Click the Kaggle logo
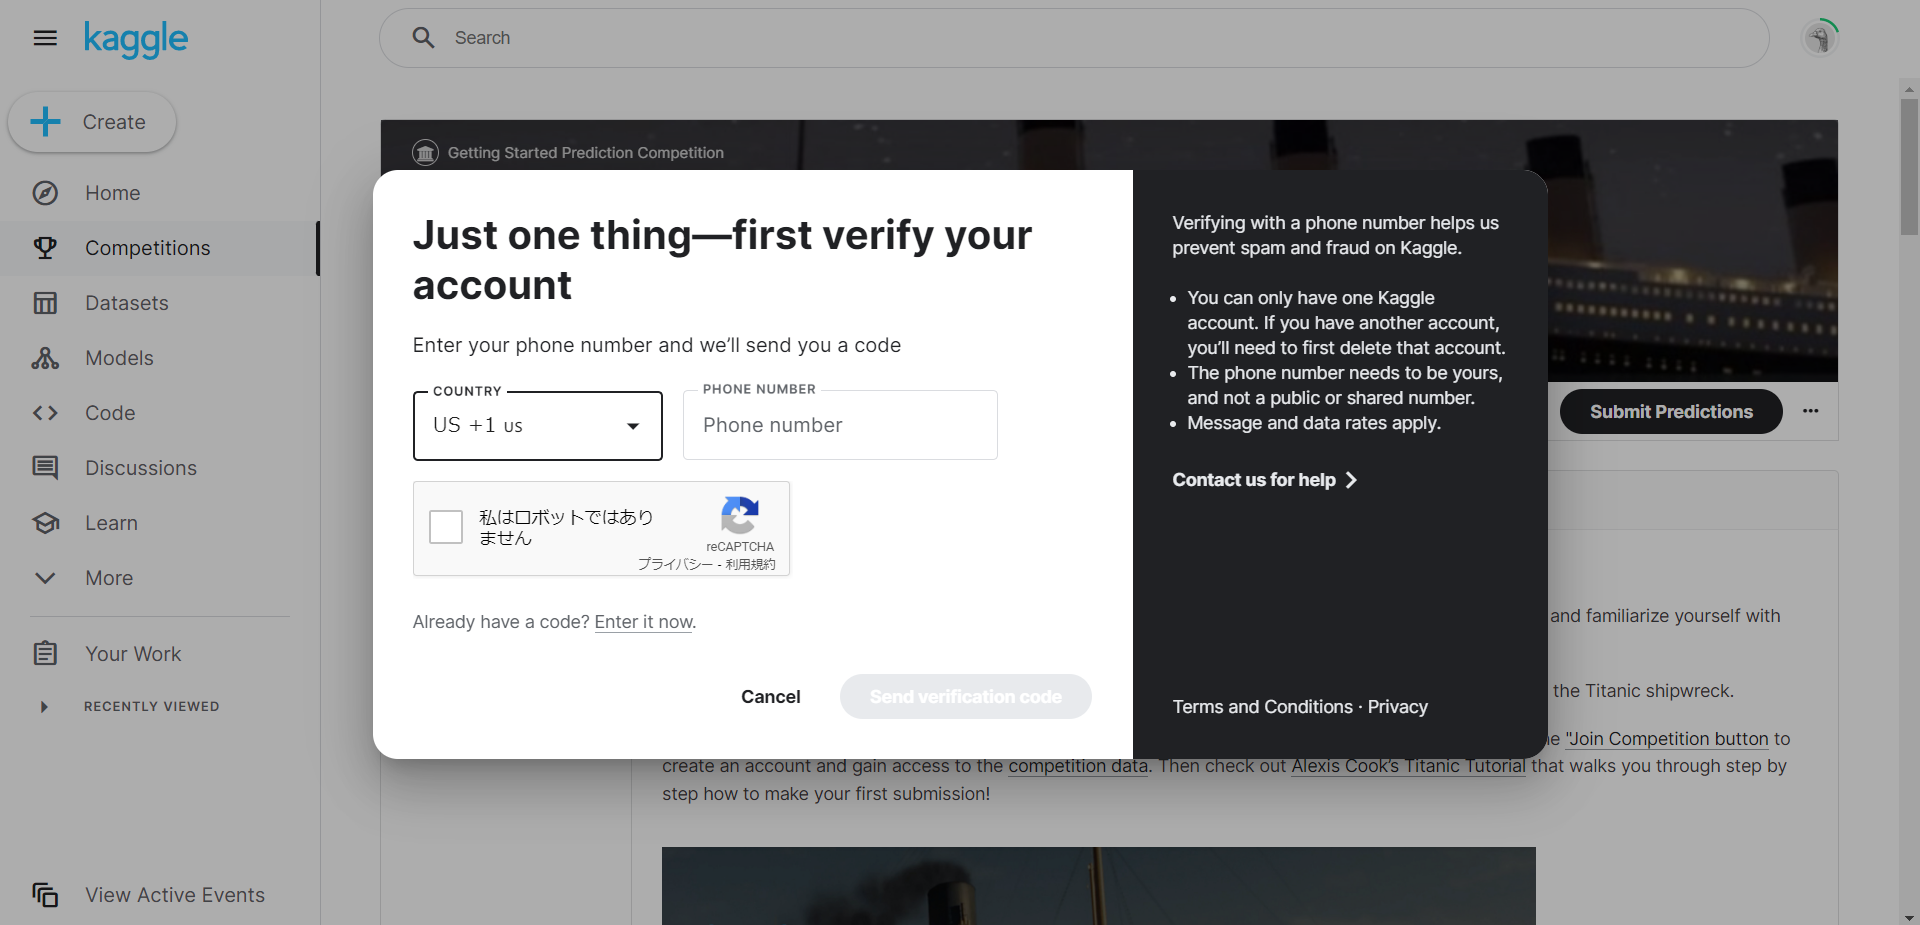 135,39
